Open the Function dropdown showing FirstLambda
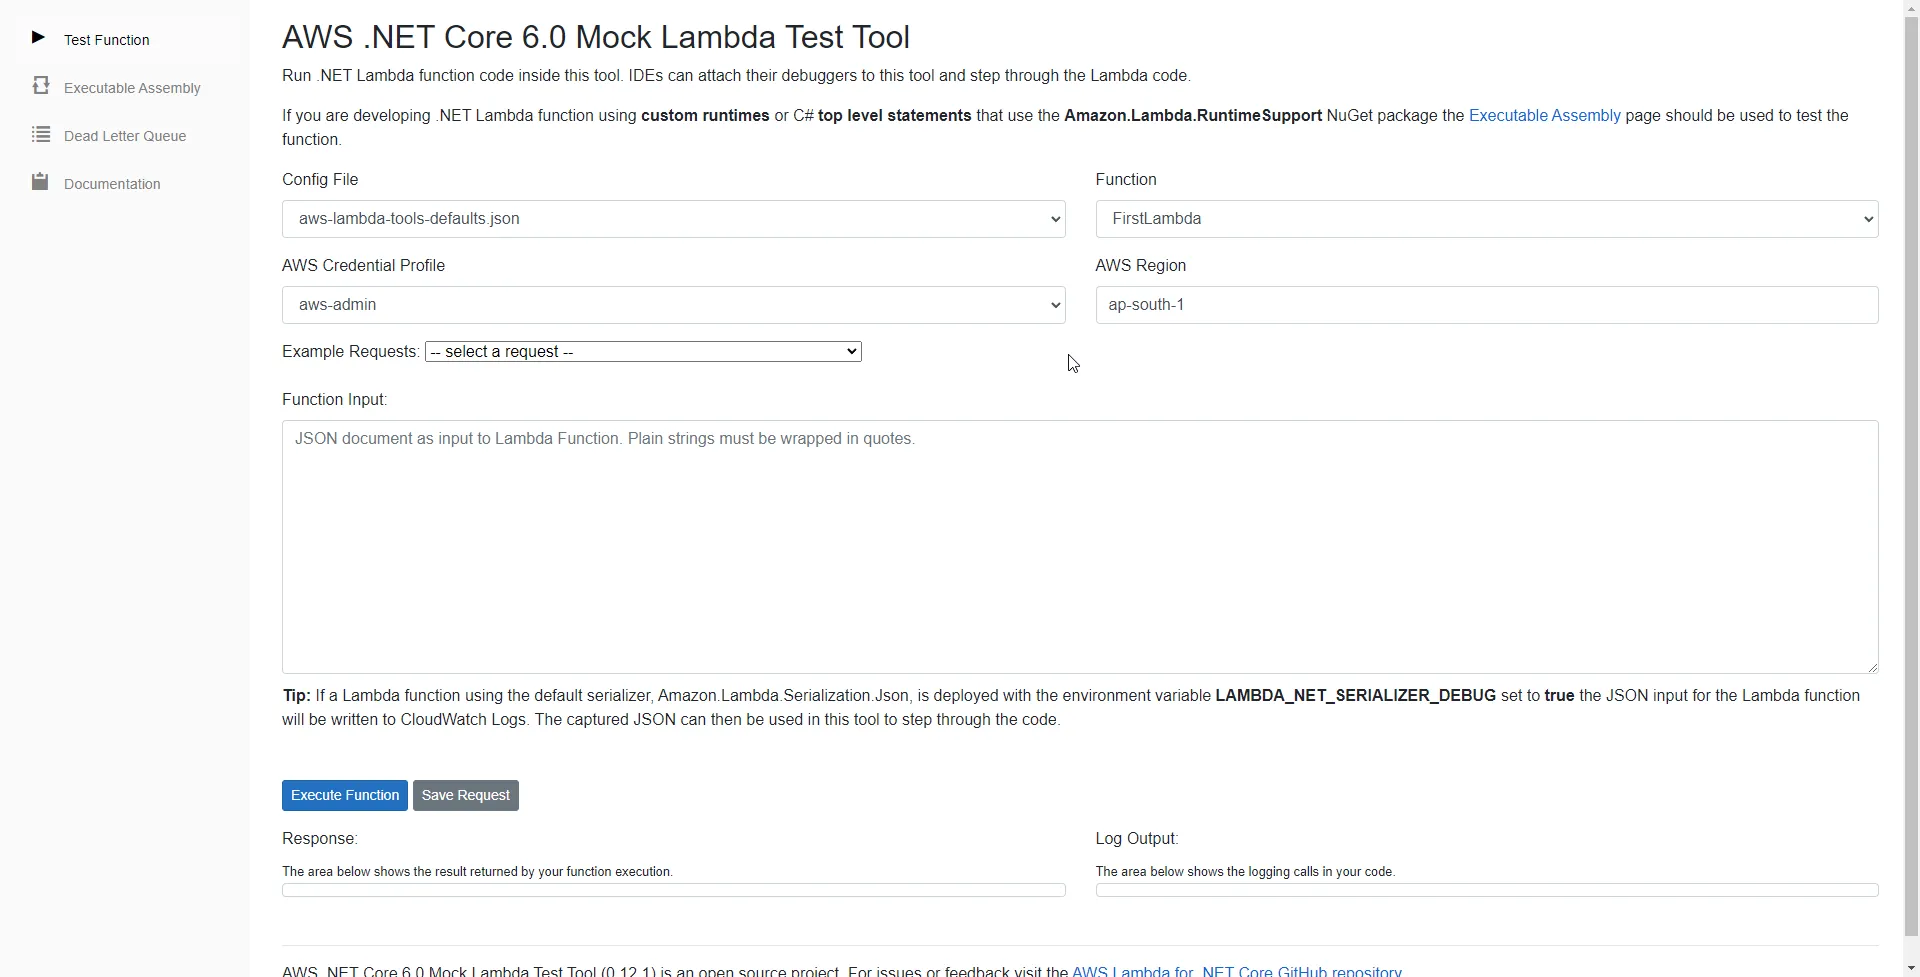The width and height of the screenshot is (1920, 977). [1486, 218]
